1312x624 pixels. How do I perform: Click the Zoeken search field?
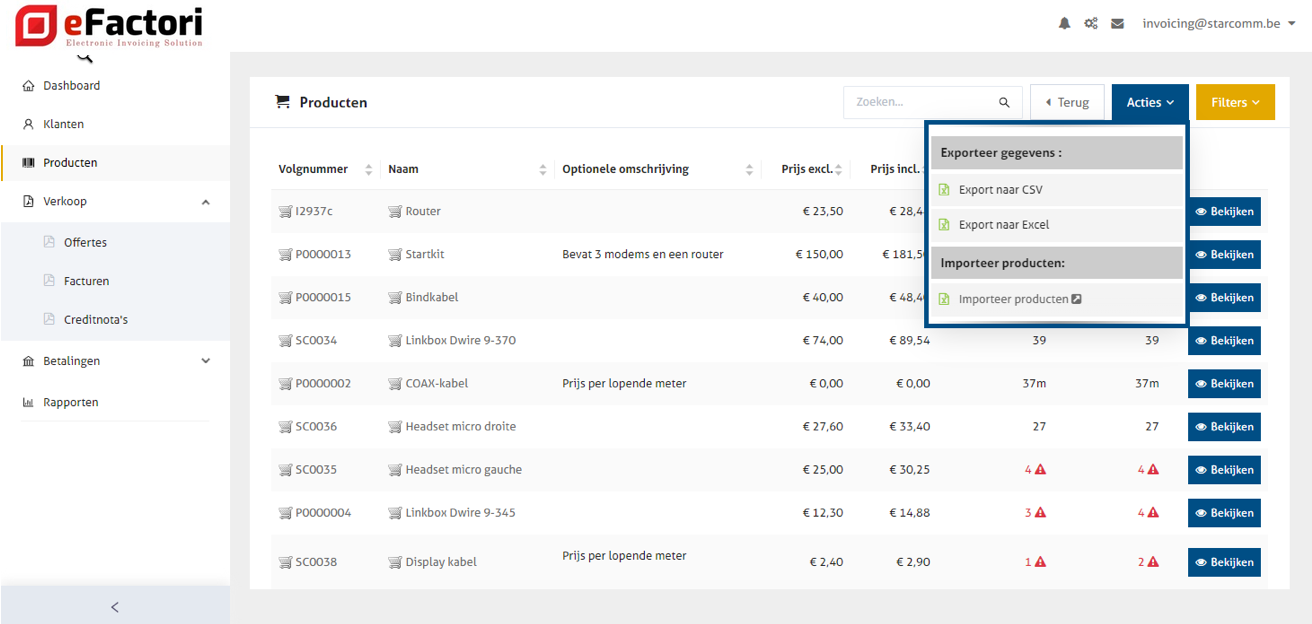coord(920,102)
